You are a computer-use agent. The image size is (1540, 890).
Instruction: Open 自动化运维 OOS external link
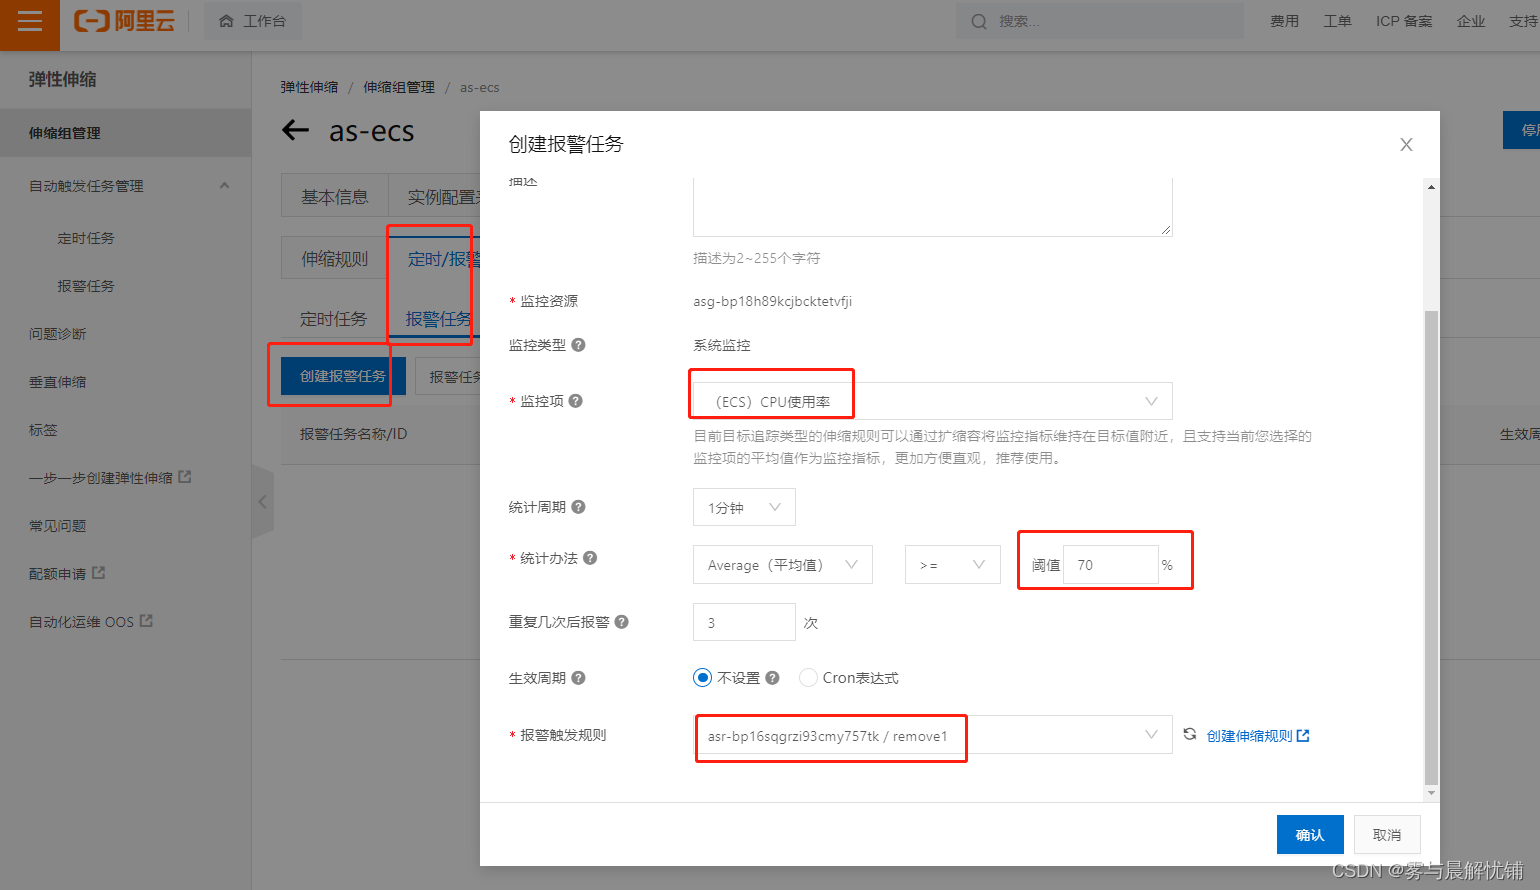91,622
